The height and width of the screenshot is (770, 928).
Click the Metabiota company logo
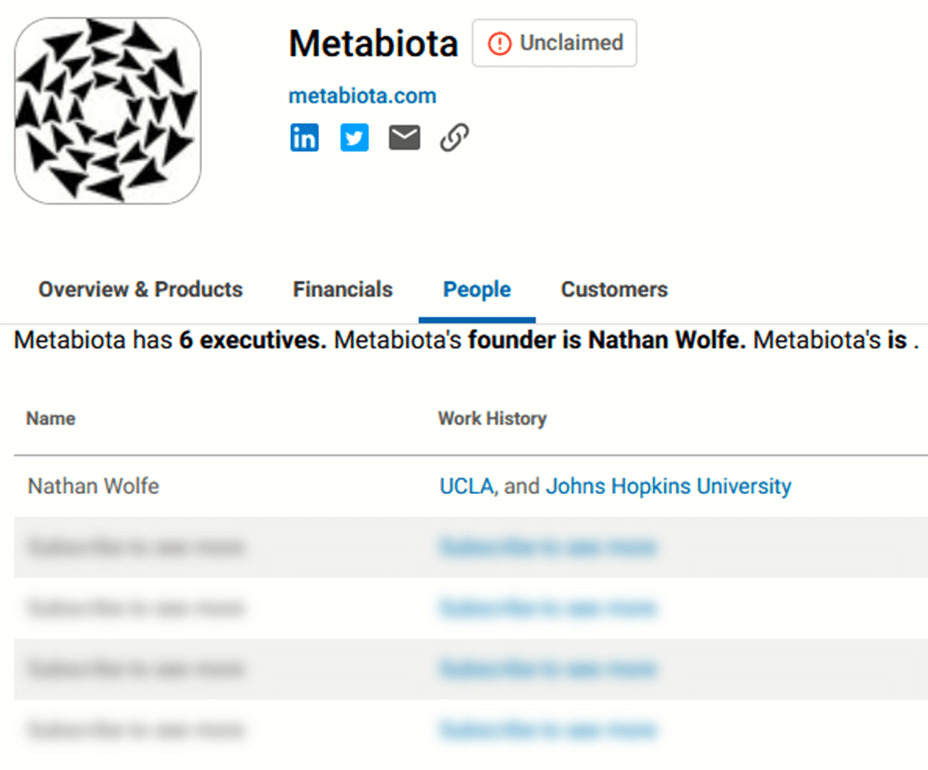(x=108, y=111)
